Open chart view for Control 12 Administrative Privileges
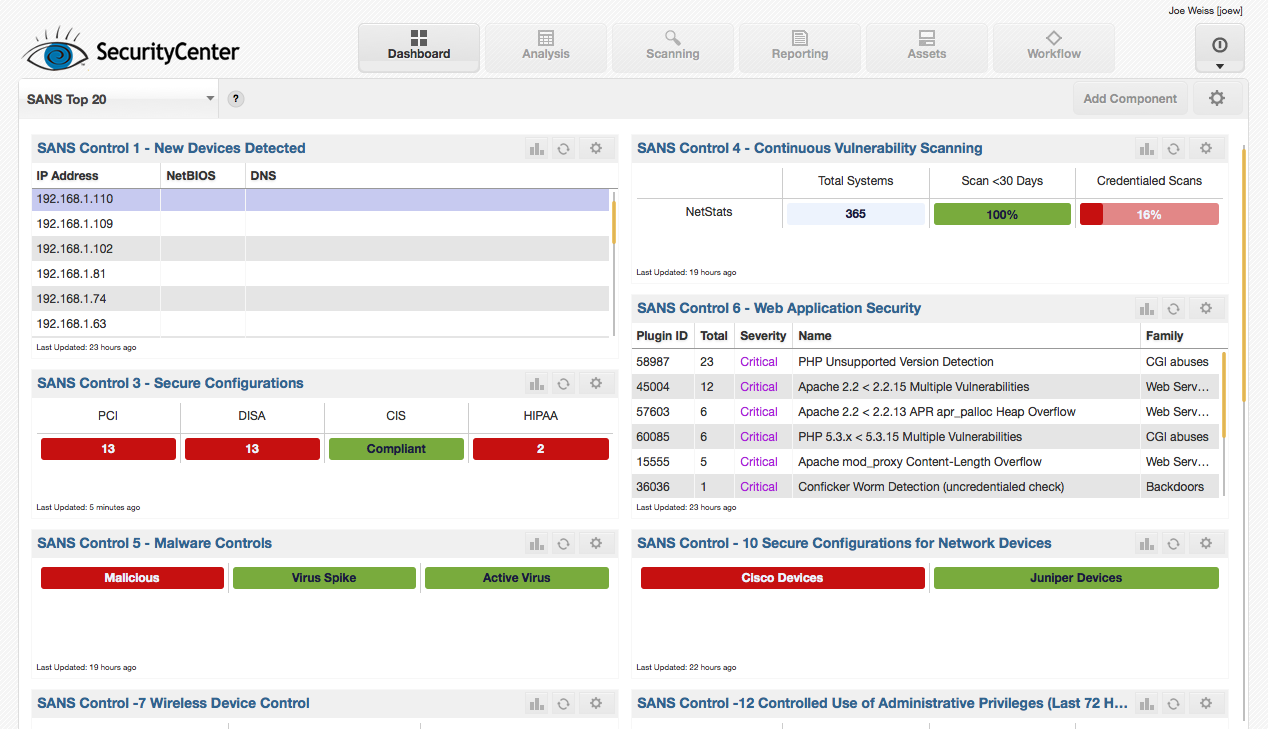 point(1147,703)
